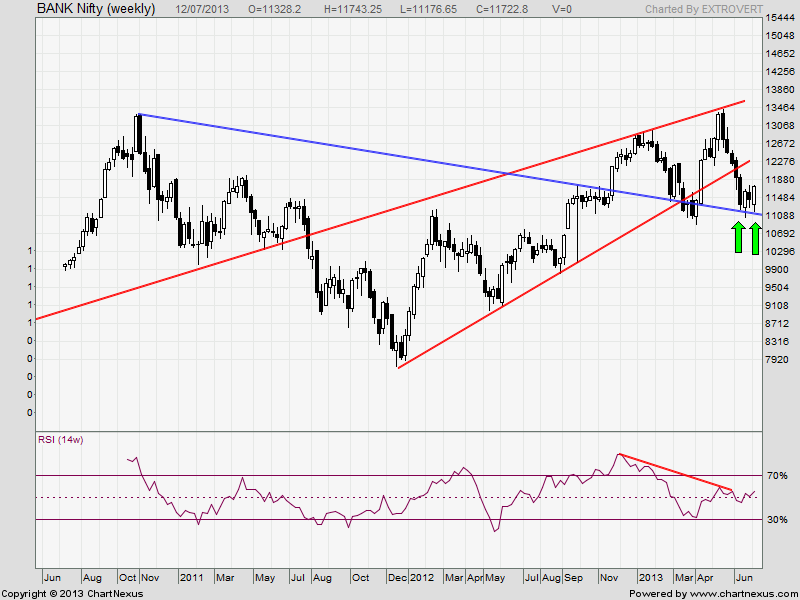Select the BANK Nifty (weekly) chart title
The image size is (800, 600).
click(x=95, y=9)
